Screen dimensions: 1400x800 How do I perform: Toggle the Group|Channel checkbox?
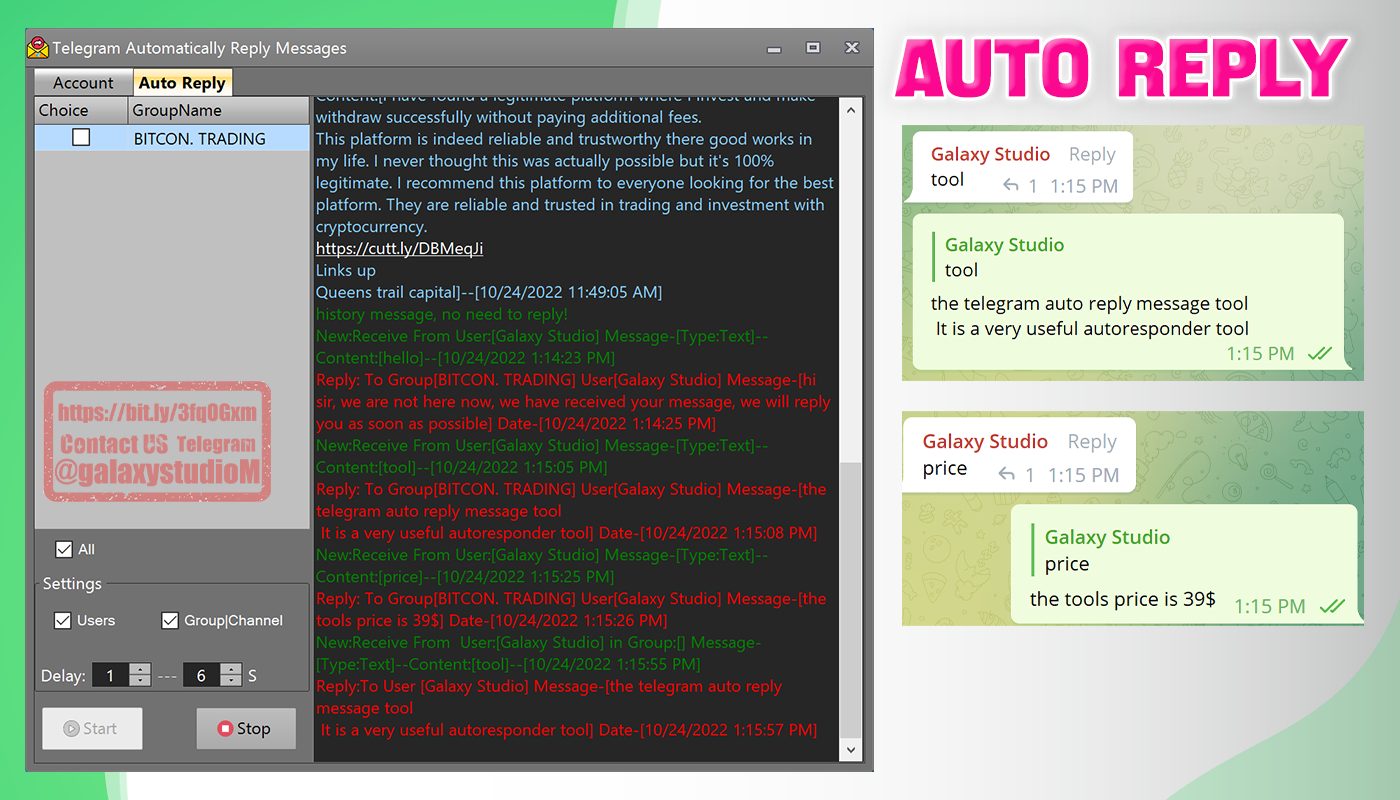[x=170, y=620]
